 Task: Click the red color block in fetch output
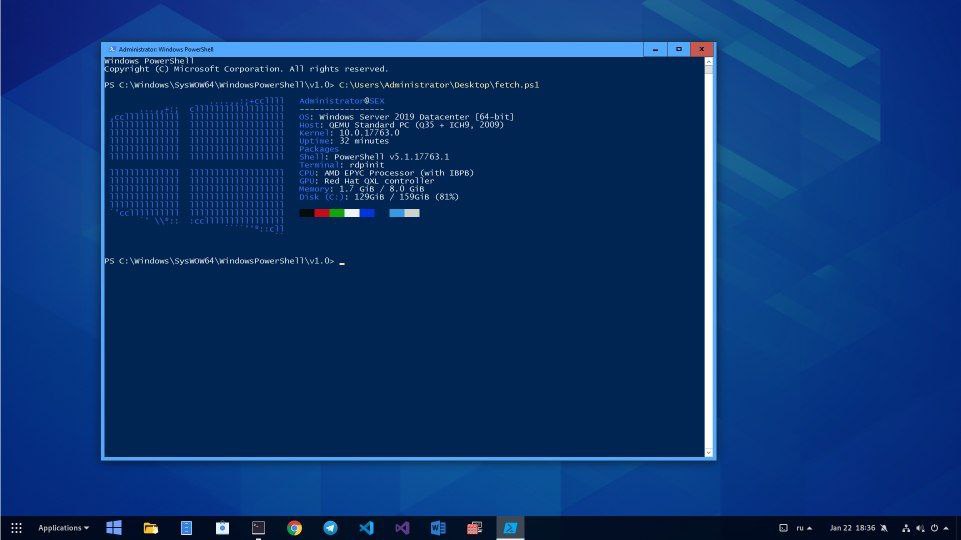point(322,213)
